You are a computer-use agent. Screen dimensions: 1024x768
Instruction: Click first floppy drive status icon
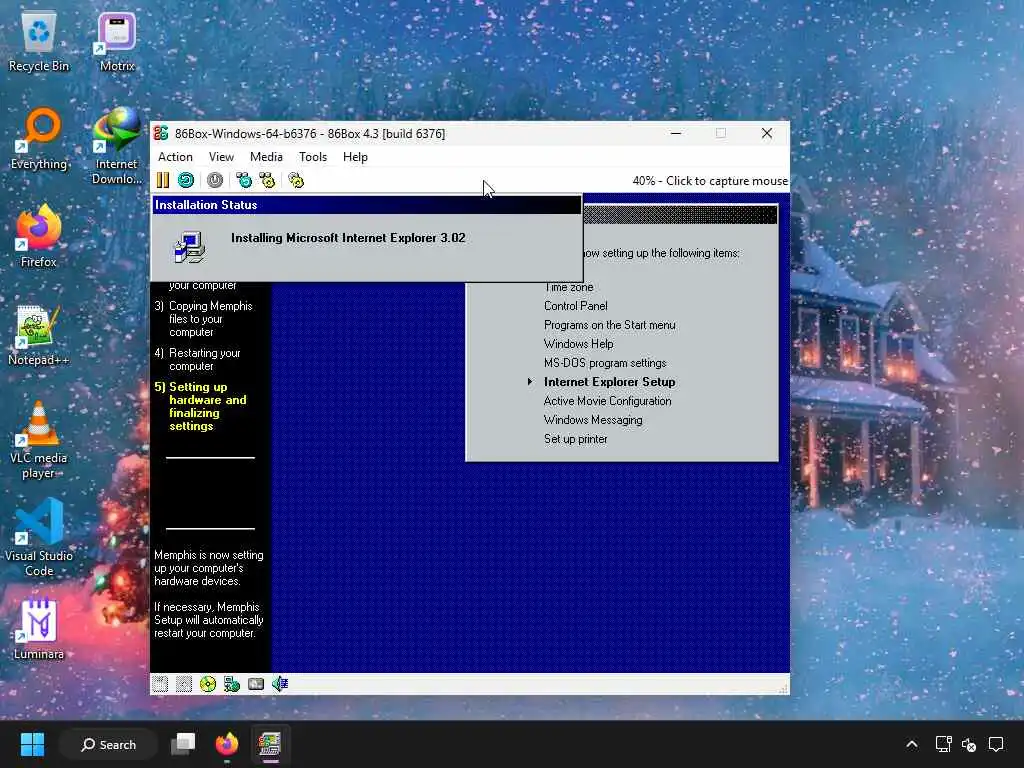(x=160, y=684)
